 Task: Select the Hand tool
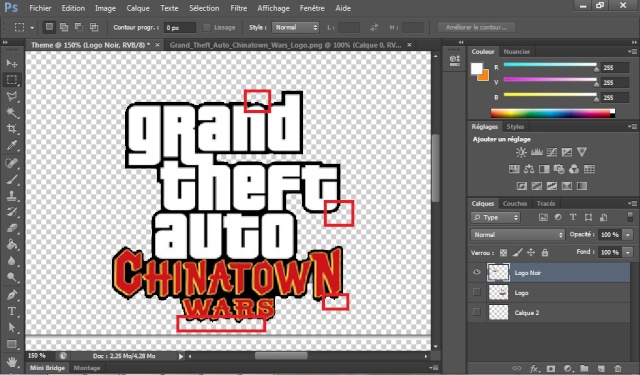pyautogui.click(x=12, y=361)
